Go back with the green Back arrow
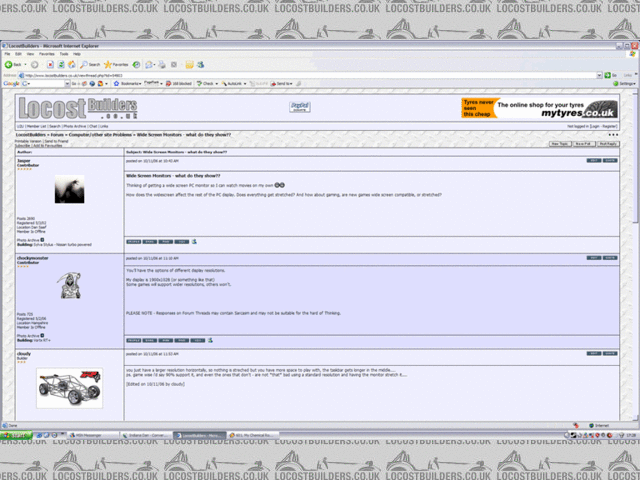The height and width of the screenshot is (480, 640). pos(13,64)
